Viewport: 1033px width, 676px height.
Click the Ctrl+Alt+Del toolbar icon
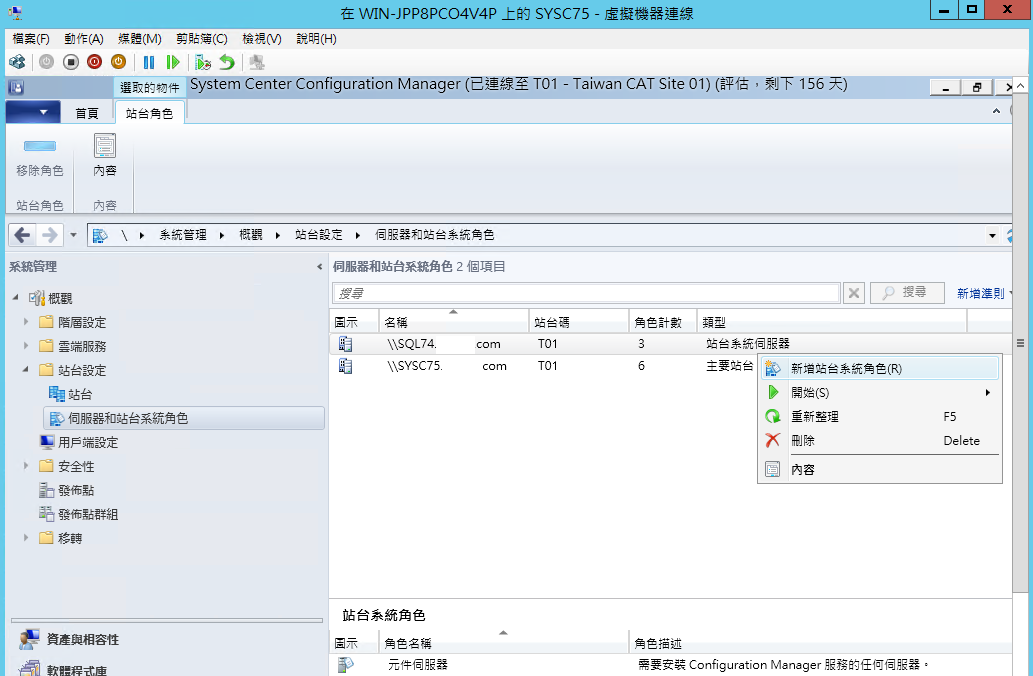click(17, 62)
